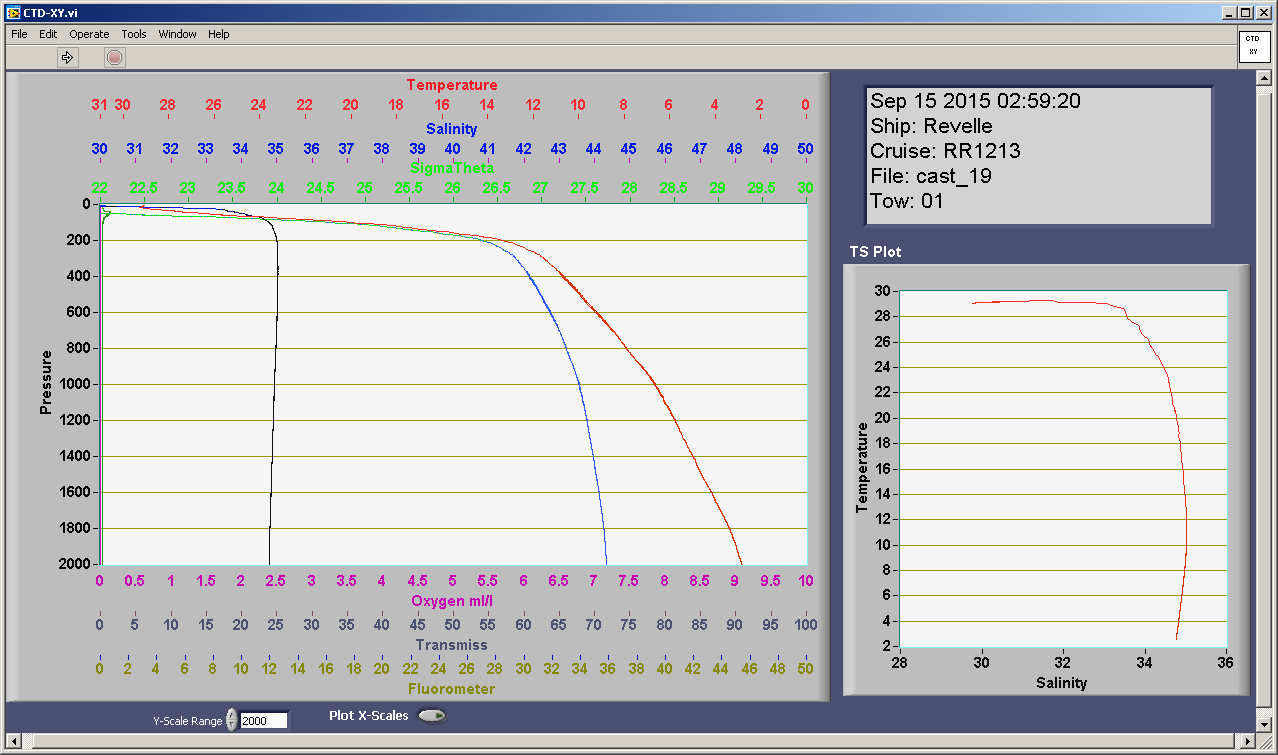
Task: Click the horizontal scrollbar left arrow
Action: pyautogui.click(x=14, y=741)
